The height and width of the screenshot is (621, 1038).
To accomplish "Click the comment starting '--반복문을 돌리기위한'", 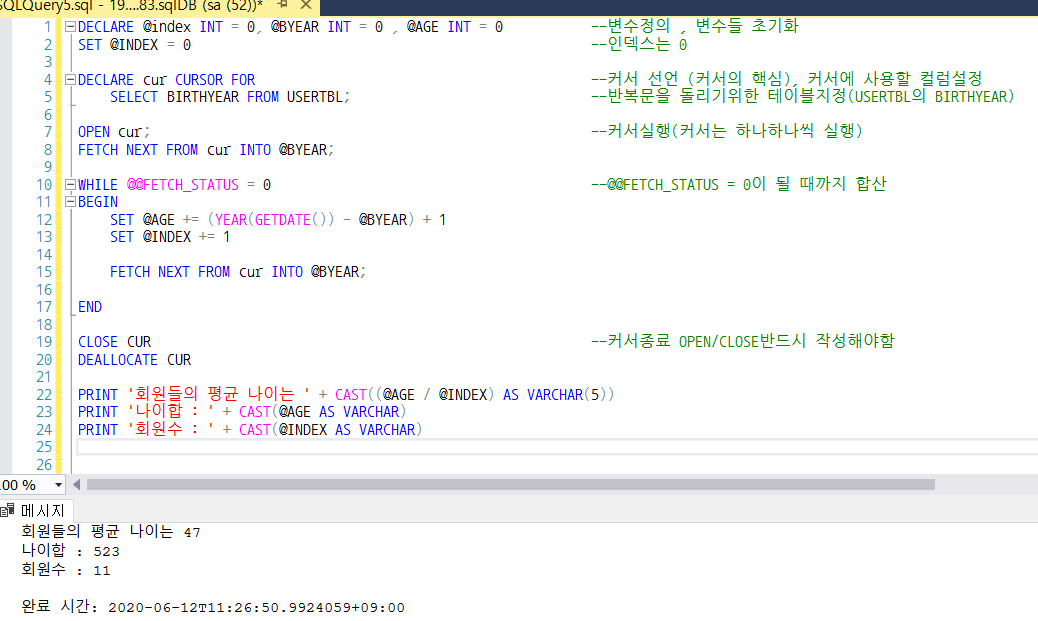I will tap(802, 96).
